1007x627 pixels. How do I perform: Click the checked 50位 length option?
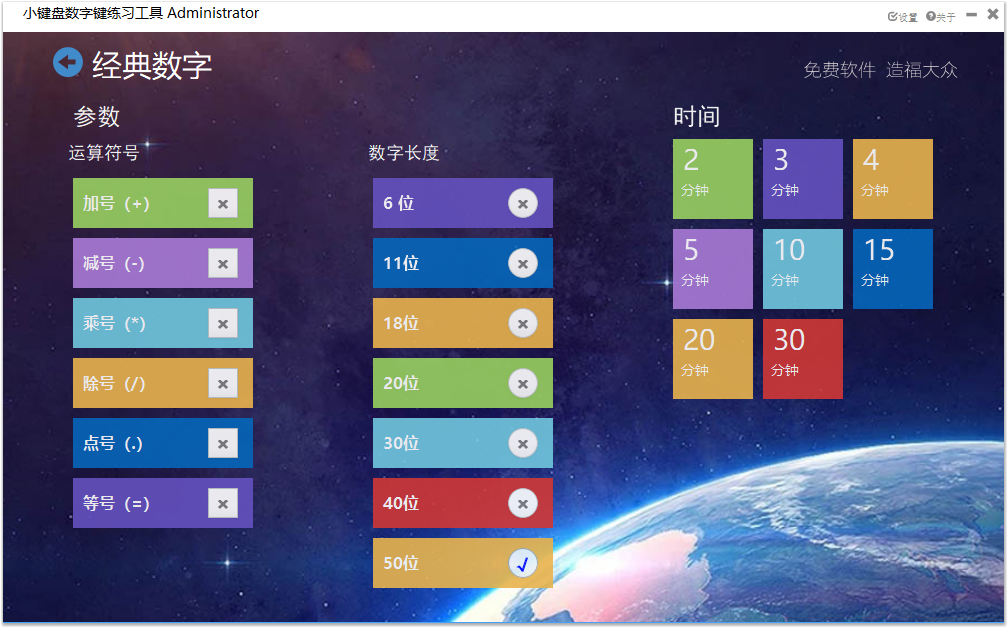[462, 563]
